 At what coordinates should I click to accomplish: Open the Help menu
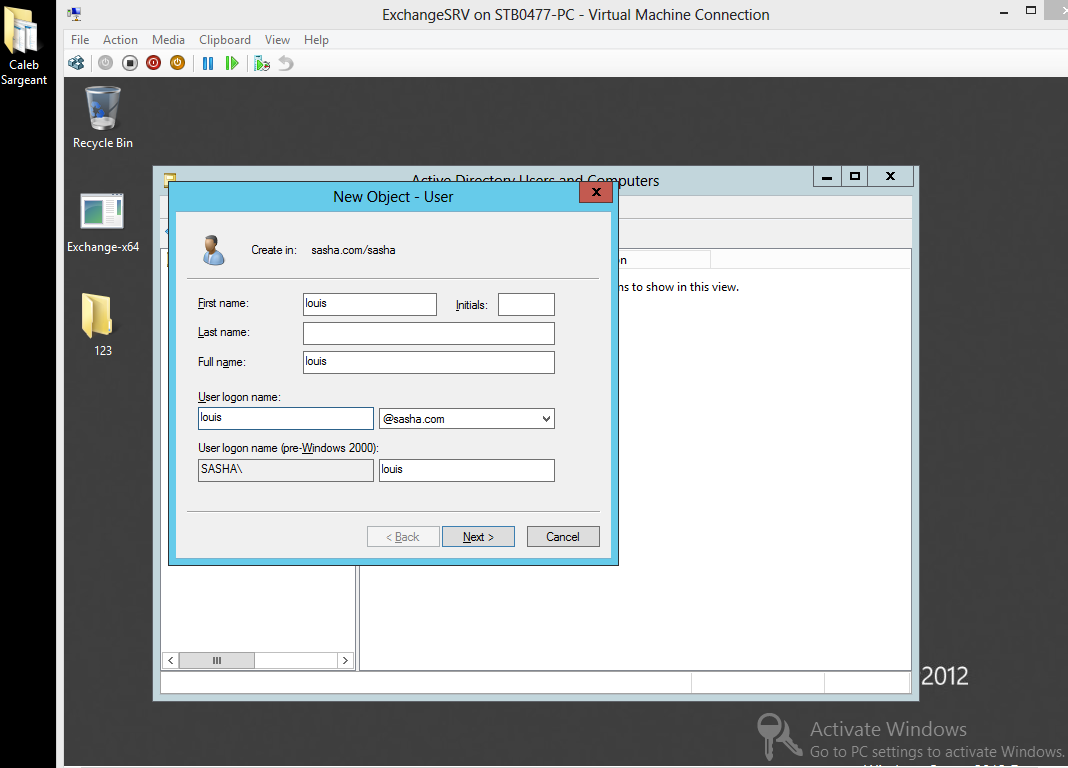click(316, 39)
